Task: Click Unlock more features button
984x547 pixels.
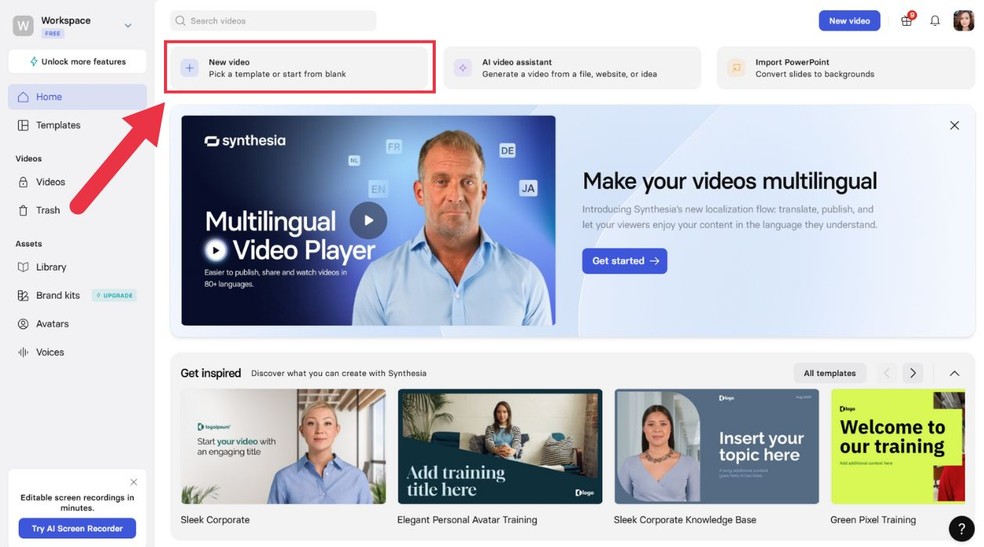Action: pyautogui.click(x=77, y=61)
